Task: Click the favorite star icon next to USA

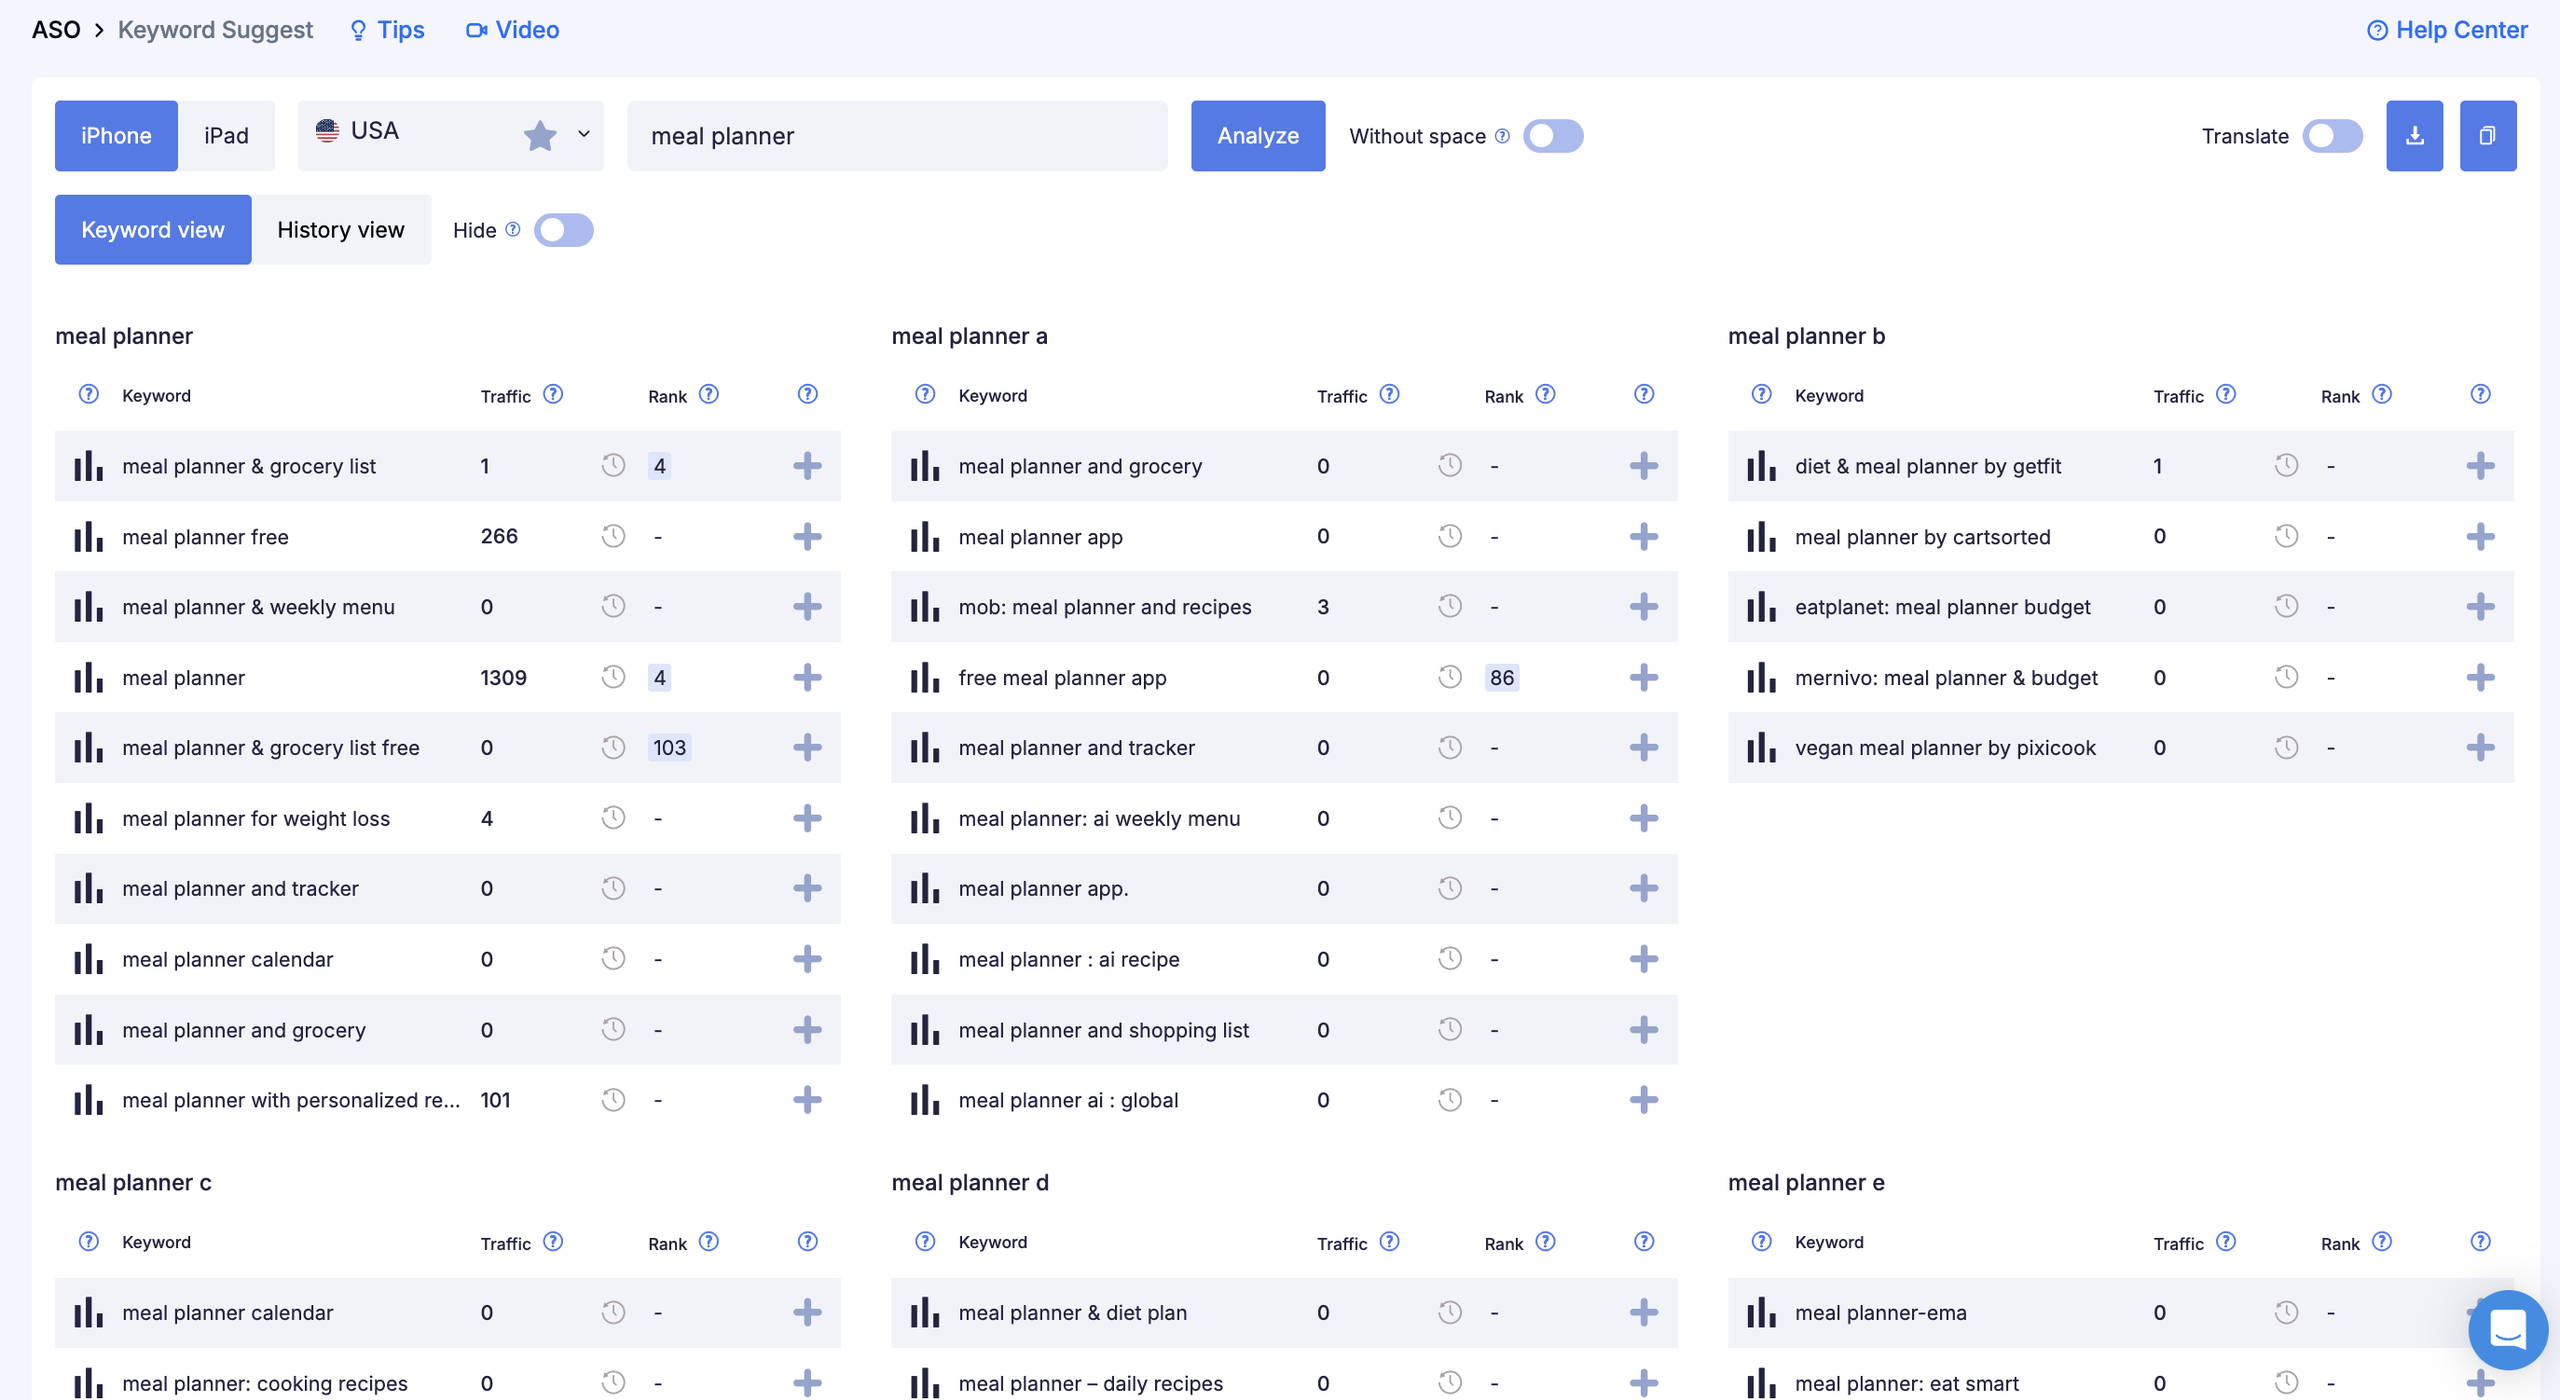Action: 540,135
